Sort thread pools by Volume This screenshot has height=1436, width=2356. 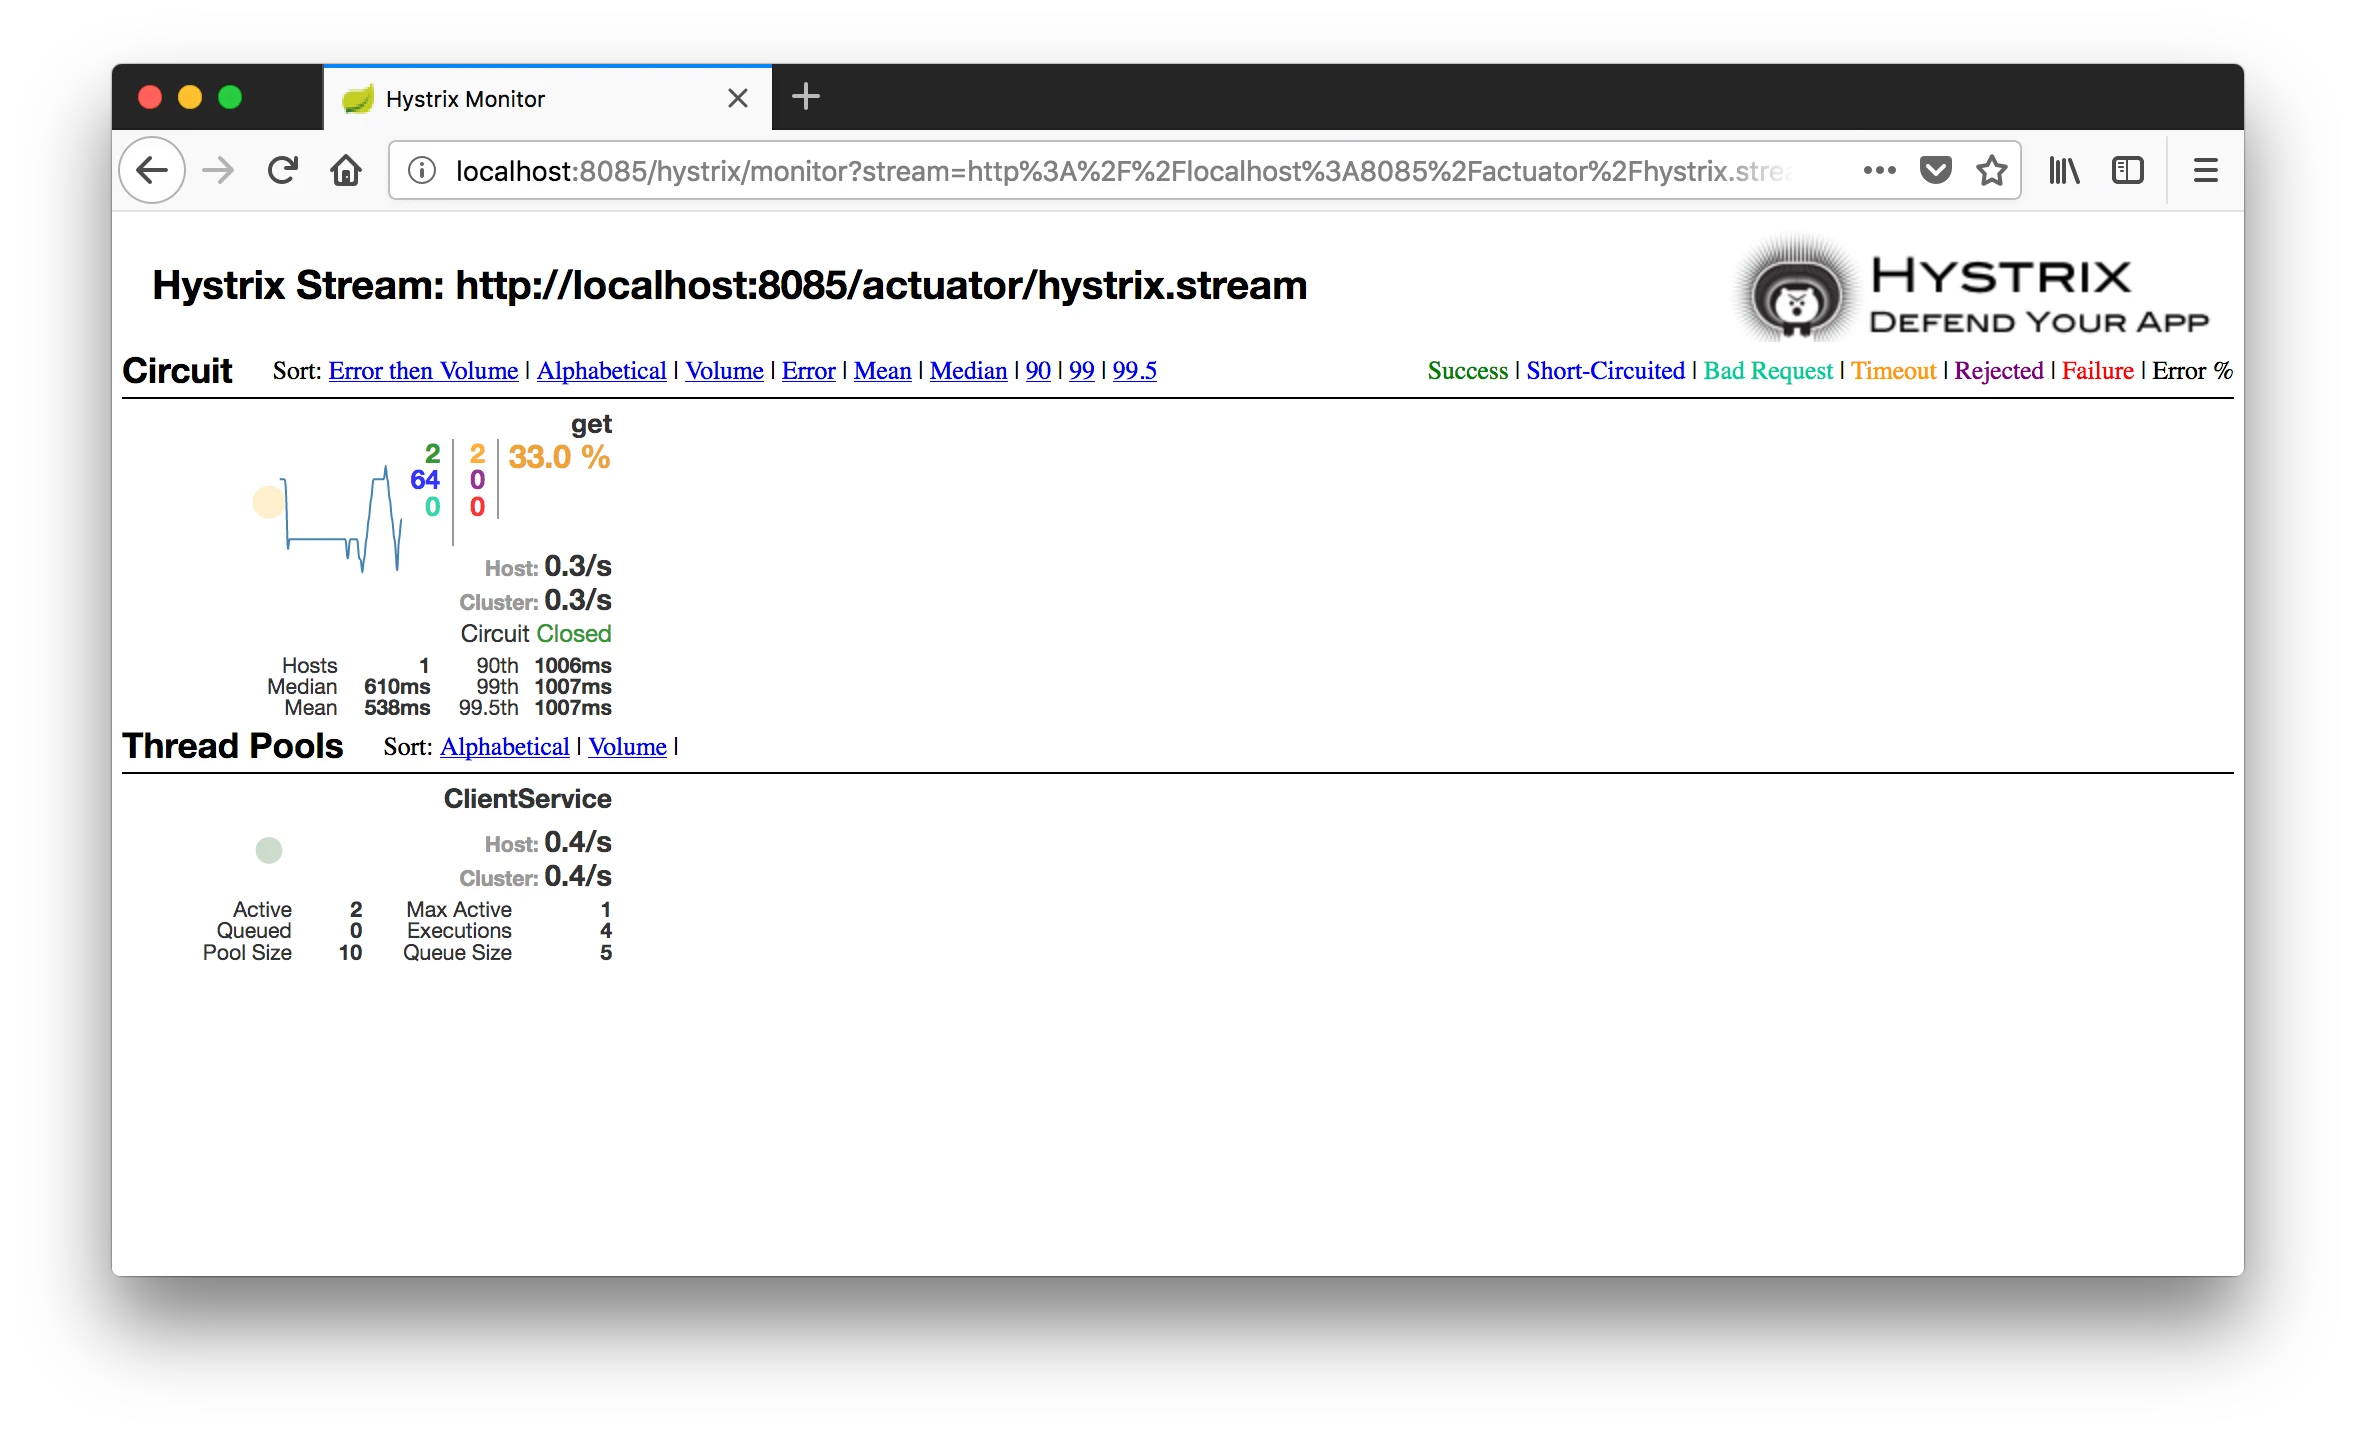coord(627,747)
